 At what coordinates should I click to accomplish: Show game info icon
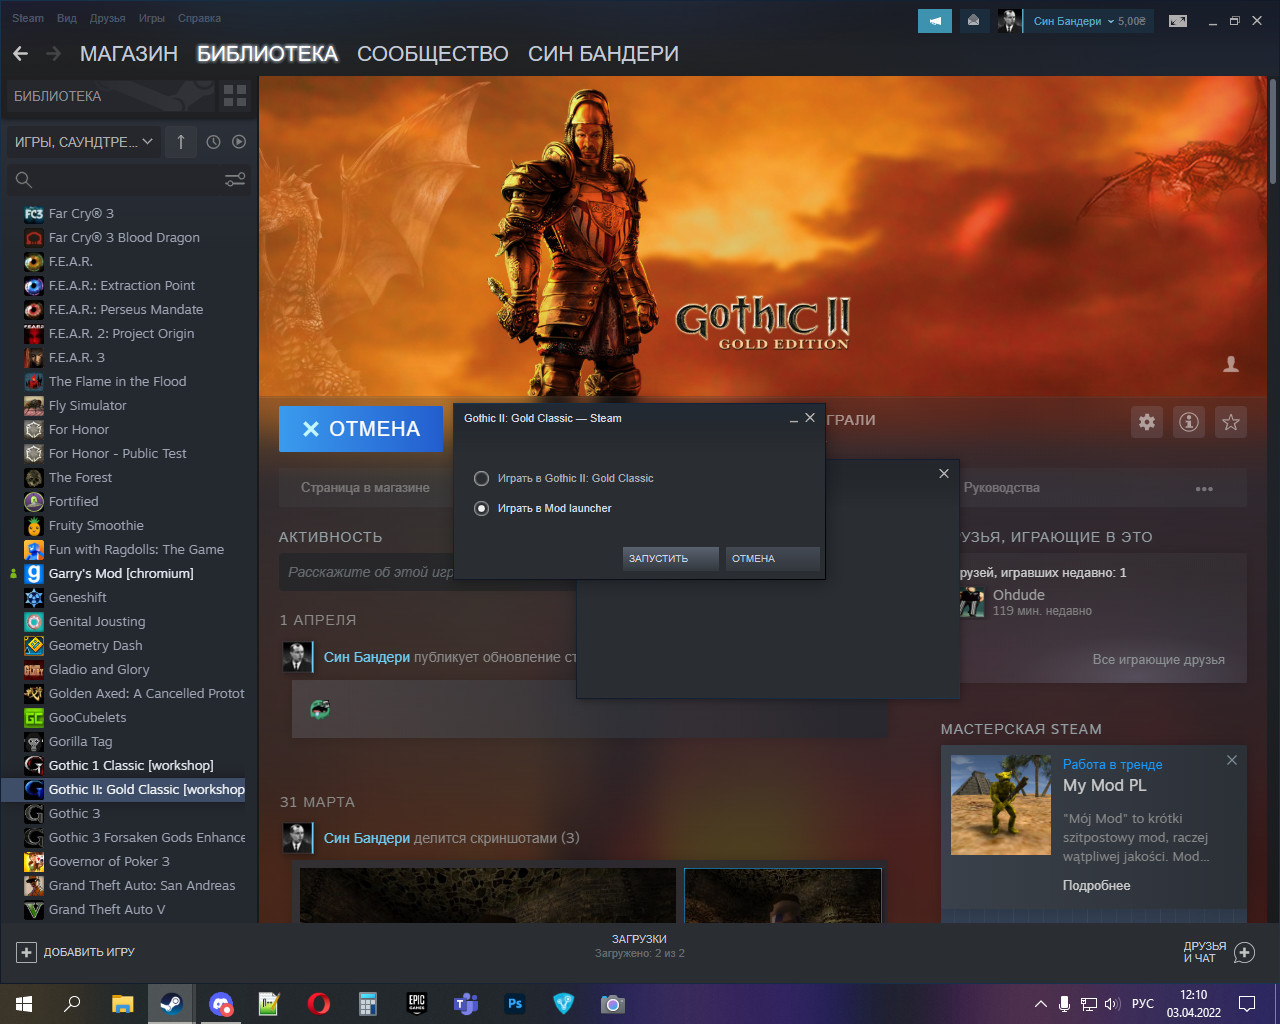[1189, 422]
